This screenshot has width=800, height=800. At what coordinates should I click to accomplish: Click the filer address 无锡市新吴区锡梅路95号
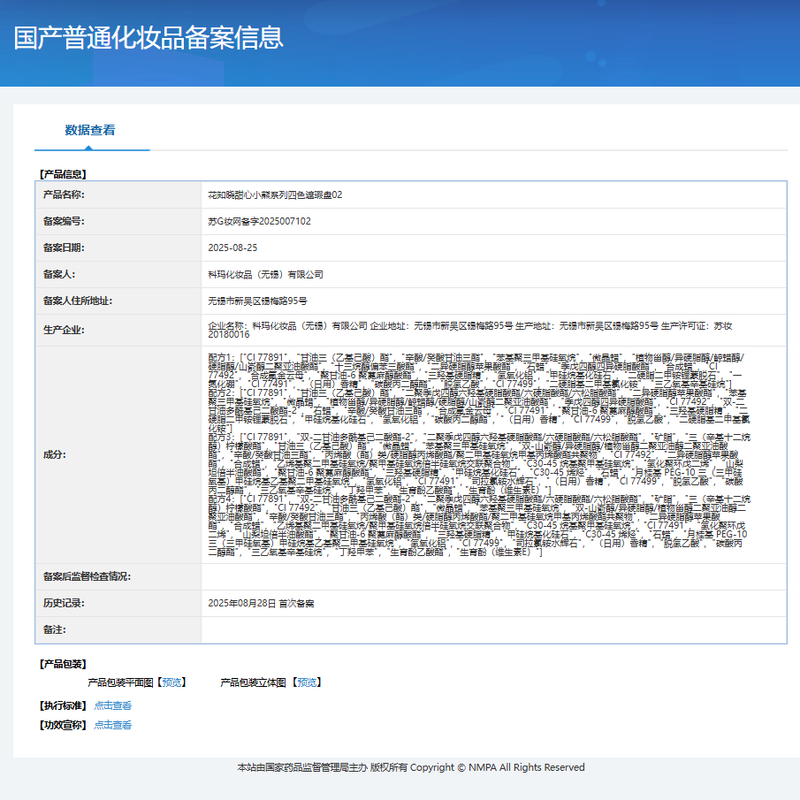point(257,300)
